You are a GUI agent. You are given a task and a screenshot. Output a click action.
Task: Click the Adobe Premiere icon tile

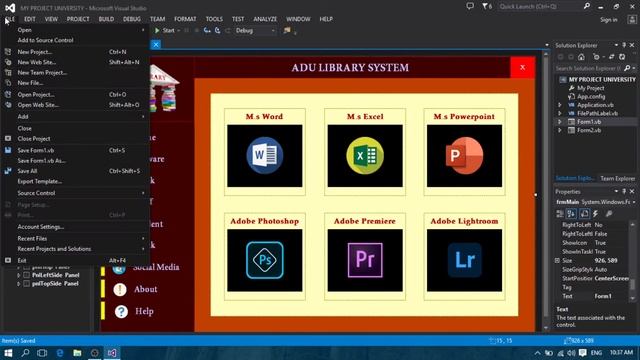click(x=365, y=260)
